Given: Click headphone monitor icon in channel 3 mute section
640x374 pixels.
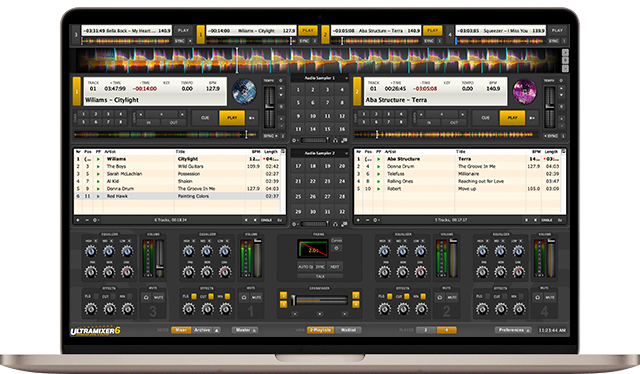Looking at the screenshot, I should (x=146, y=297).
